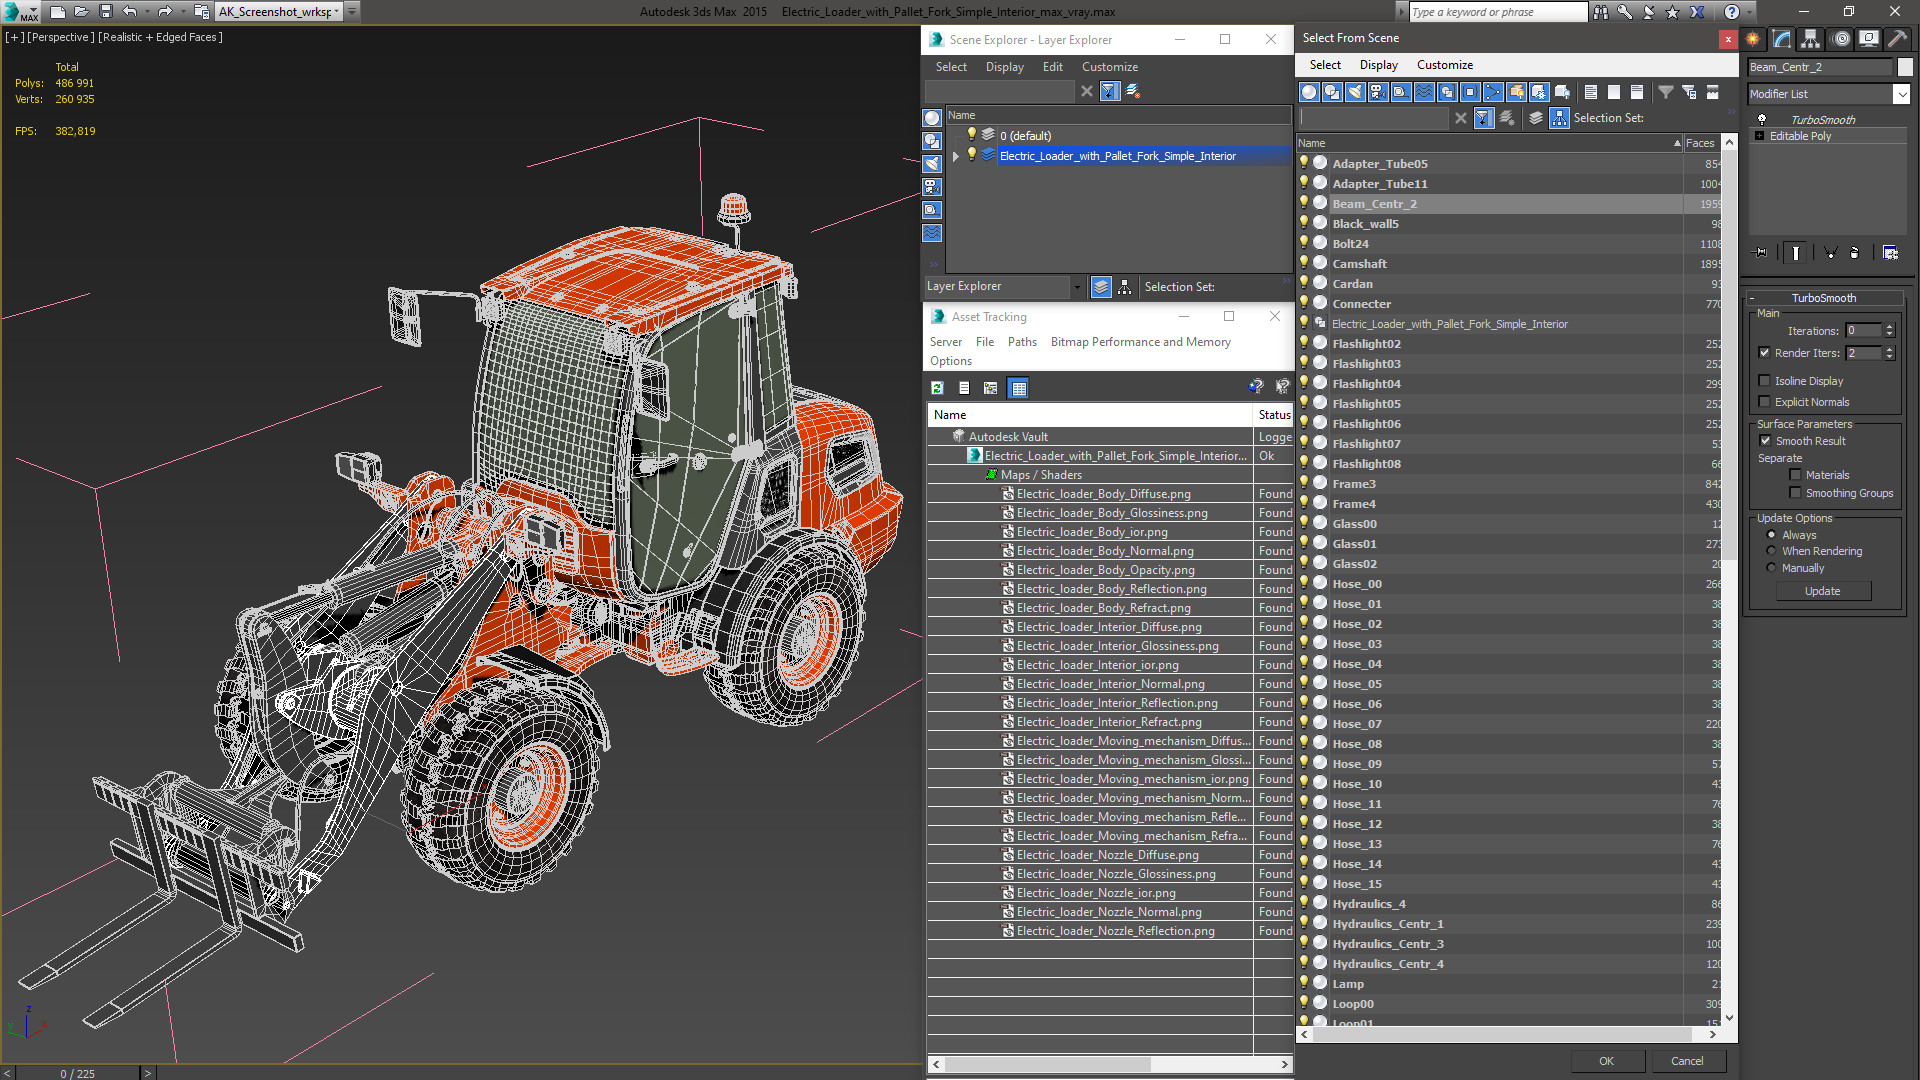Select Camshaft in the object list
Viewport: 1920px width, 1080px height.
click(x=1359, y=264)
